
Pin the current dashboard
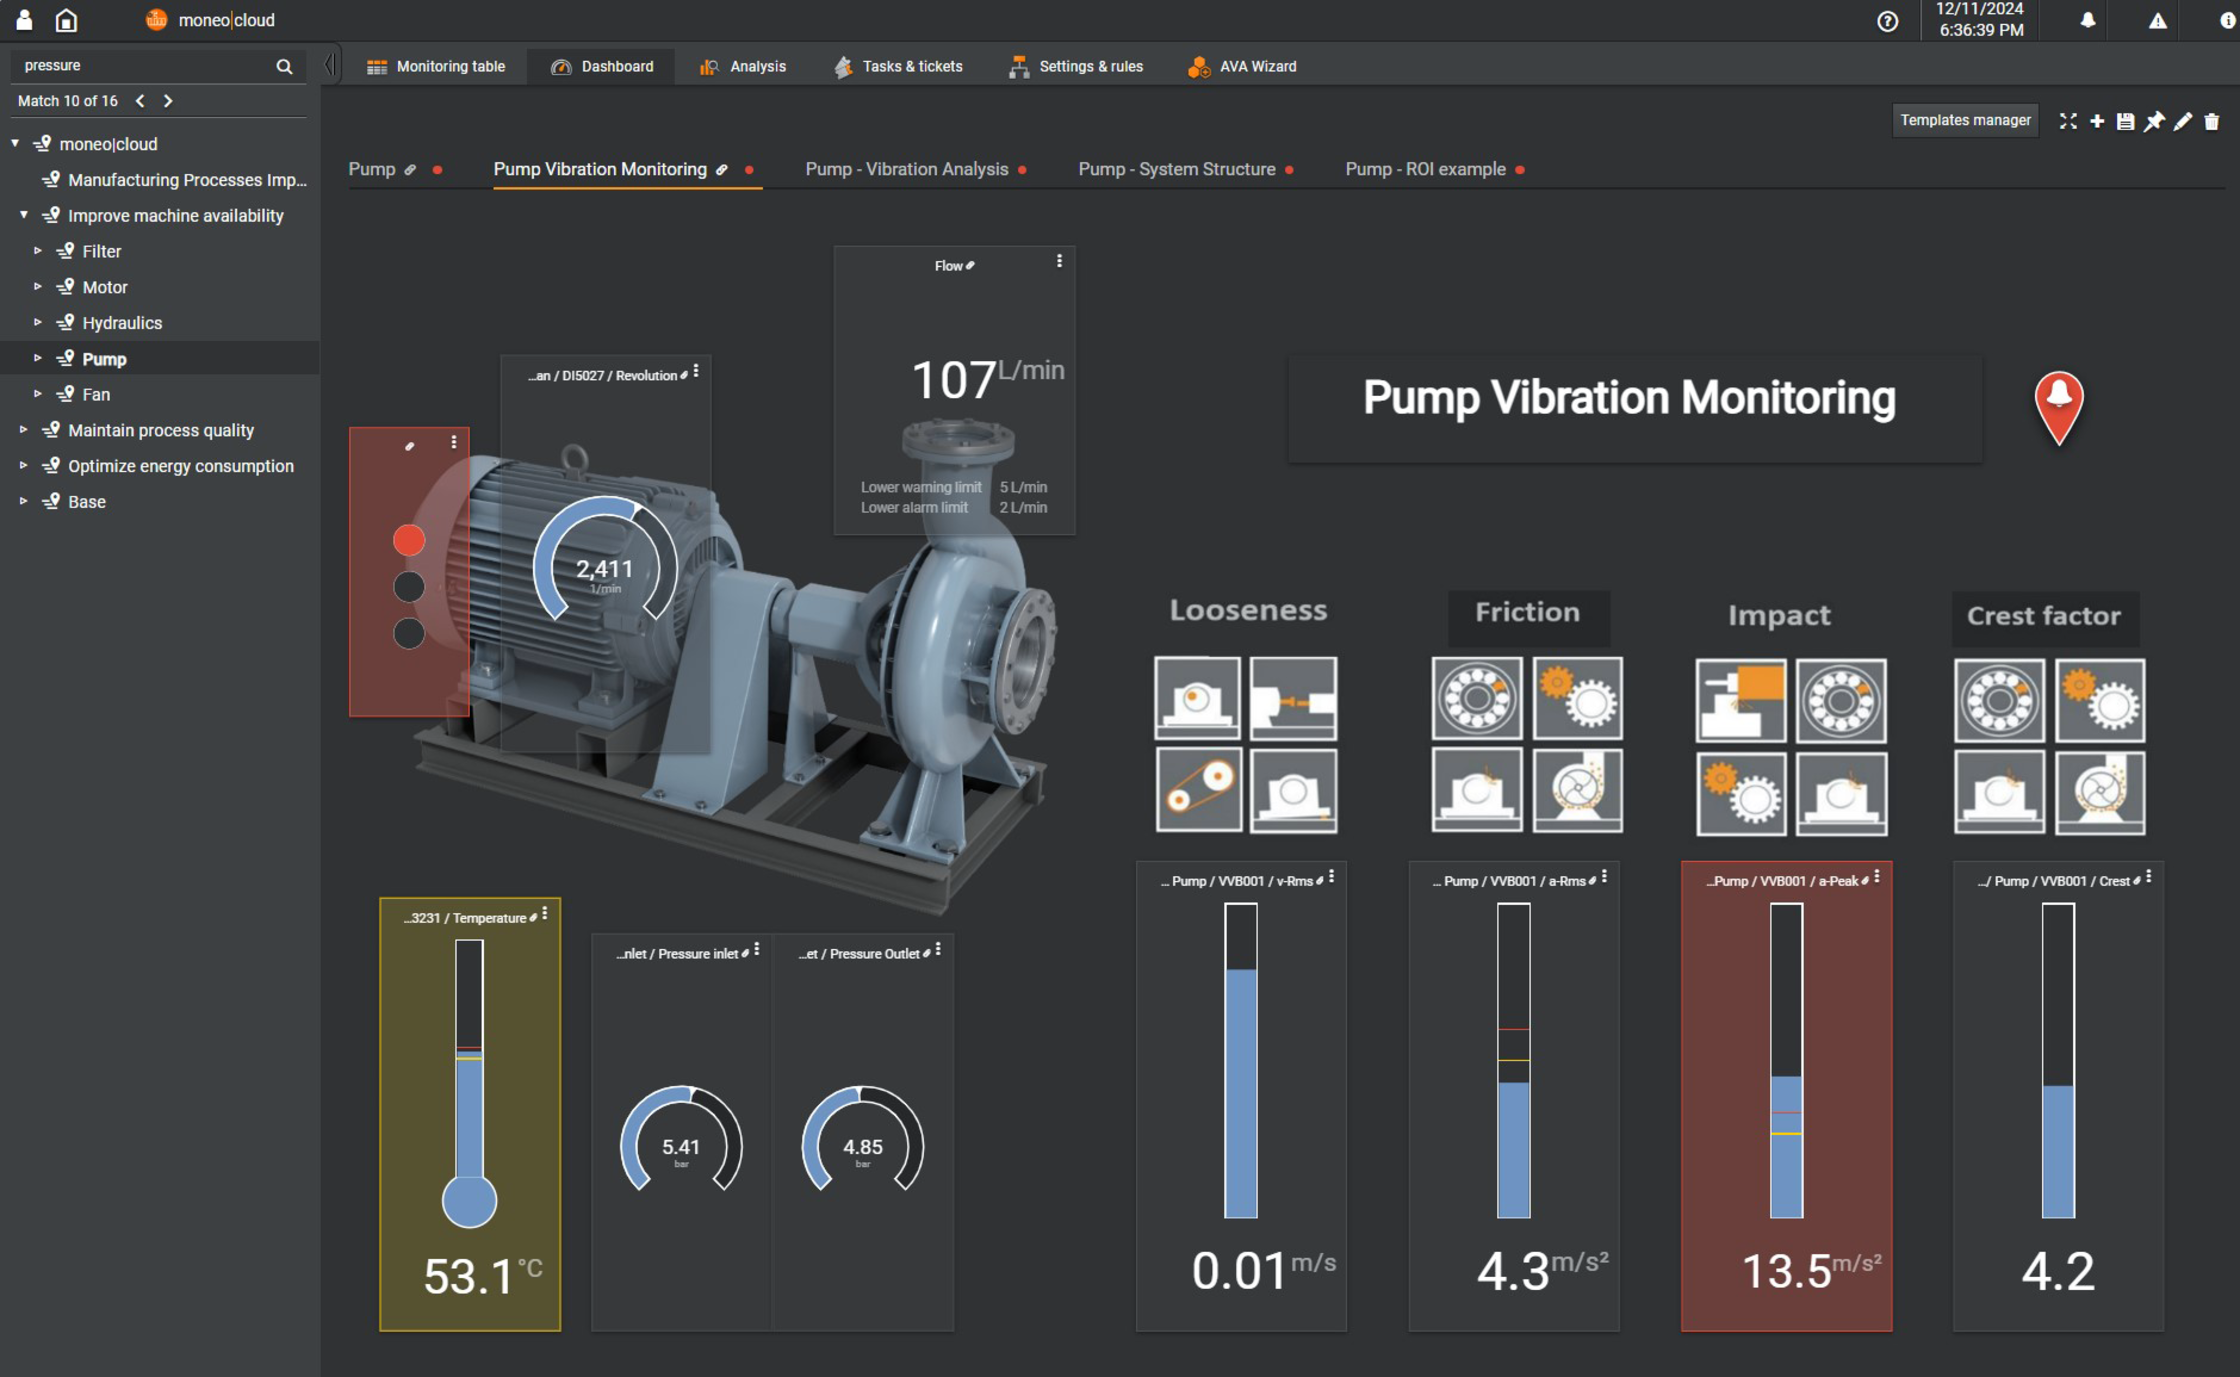(x=2155, y=120)
